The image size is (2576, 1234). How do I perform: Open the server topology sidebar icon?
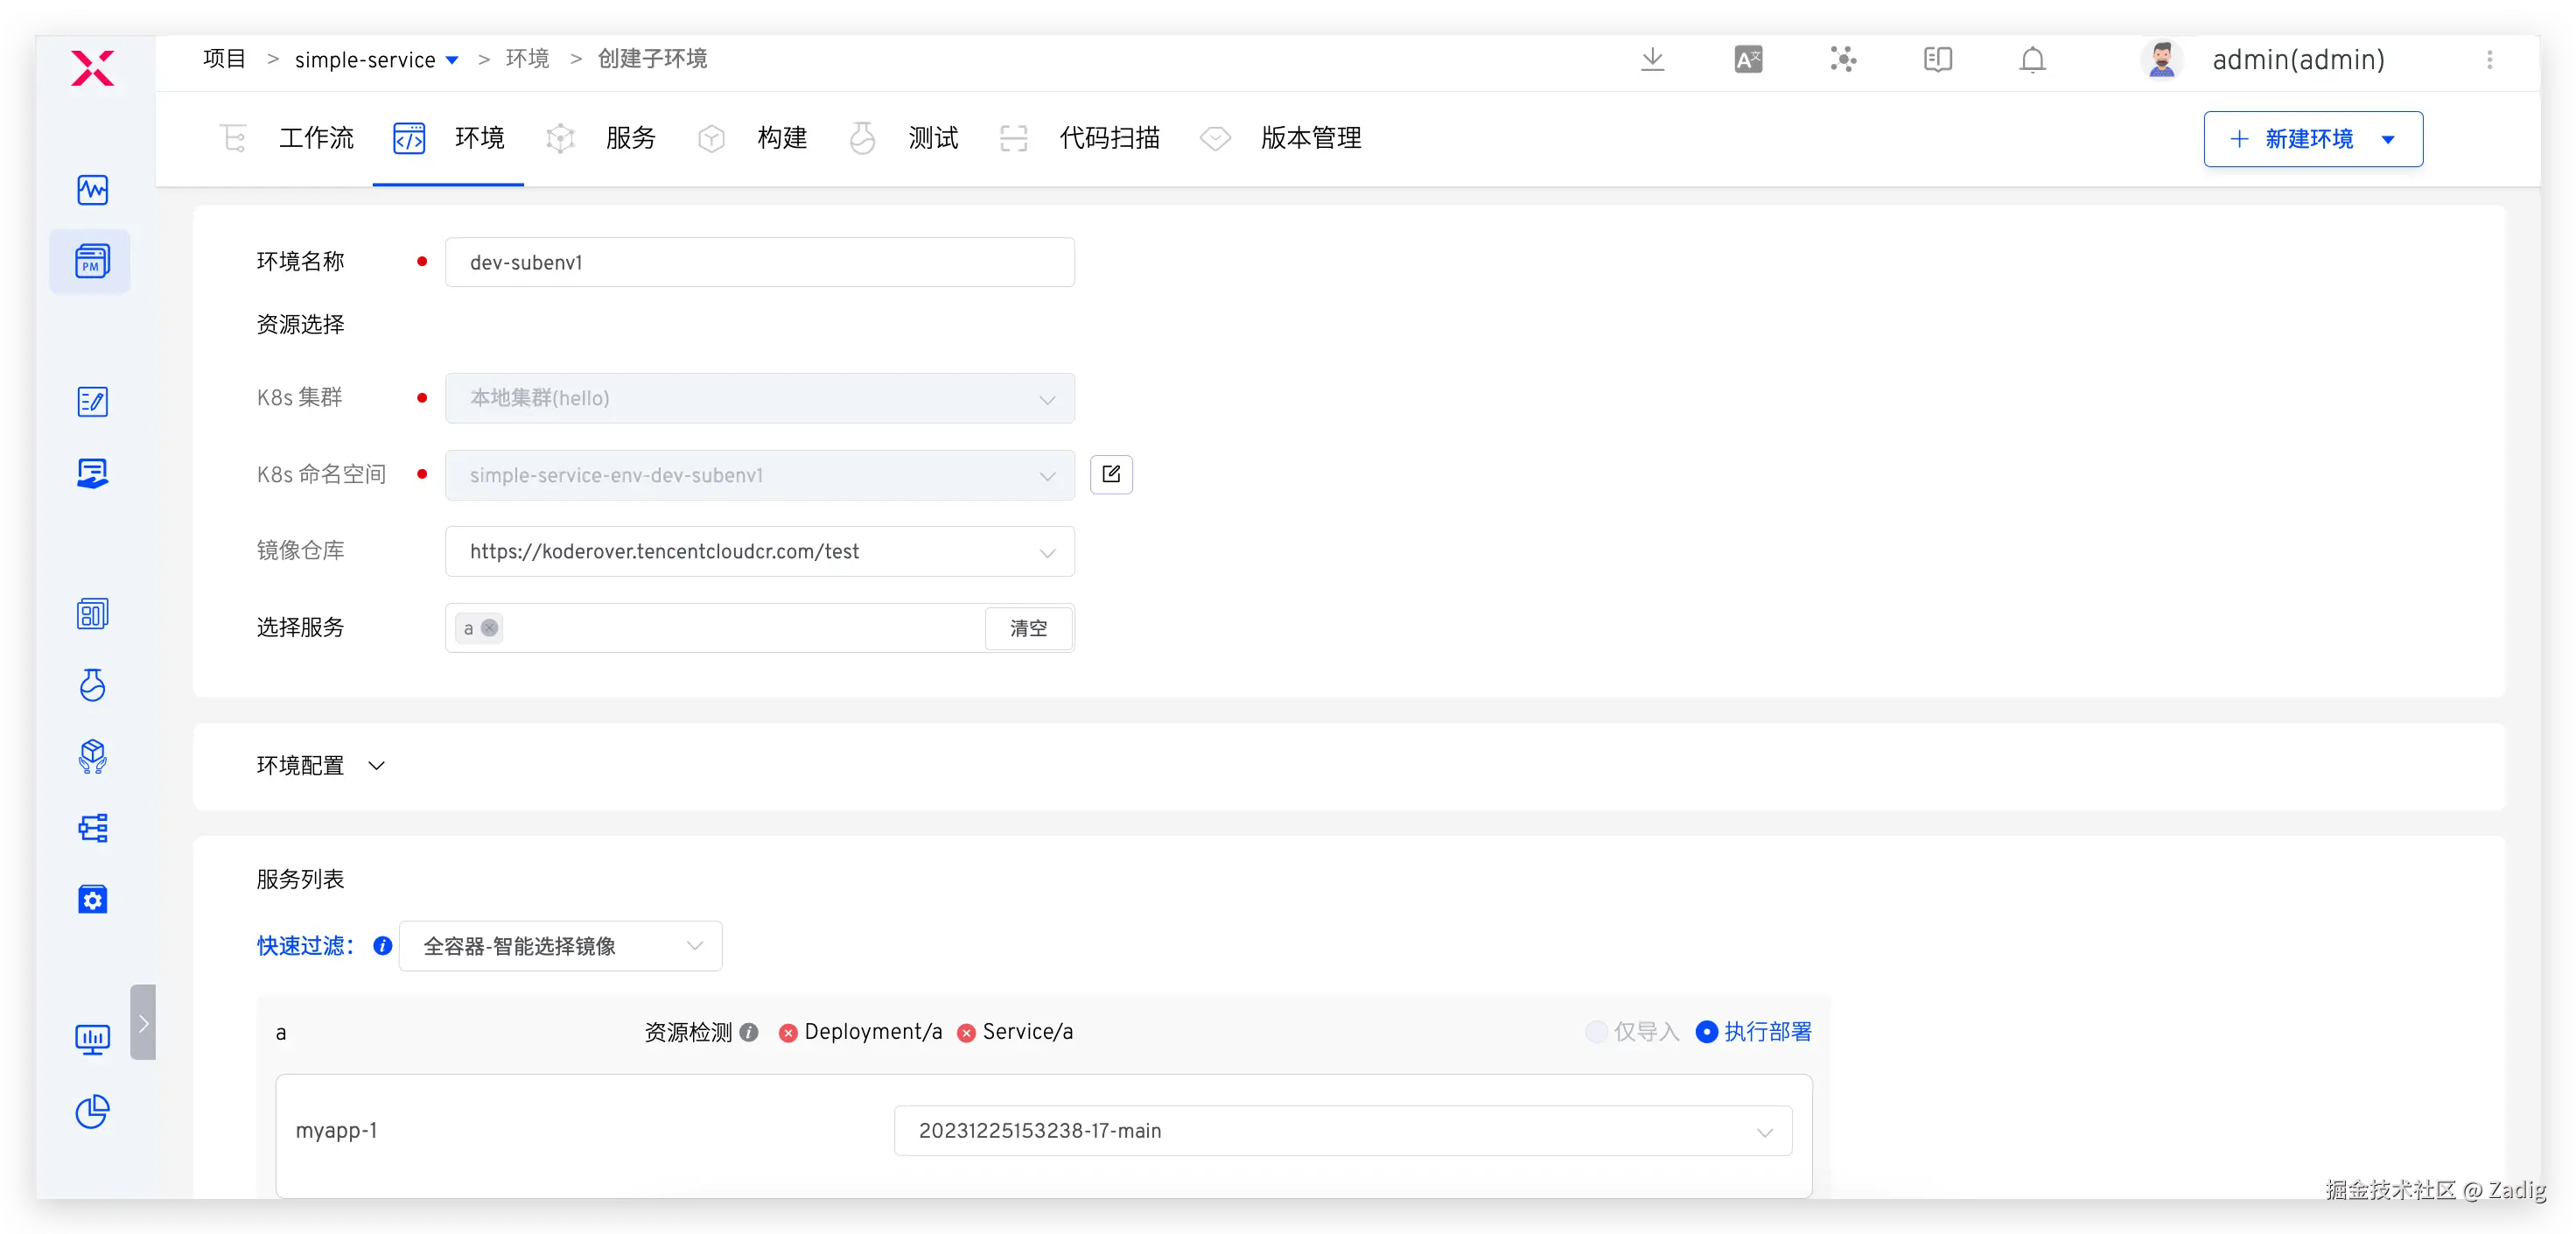tap(93, 828)
